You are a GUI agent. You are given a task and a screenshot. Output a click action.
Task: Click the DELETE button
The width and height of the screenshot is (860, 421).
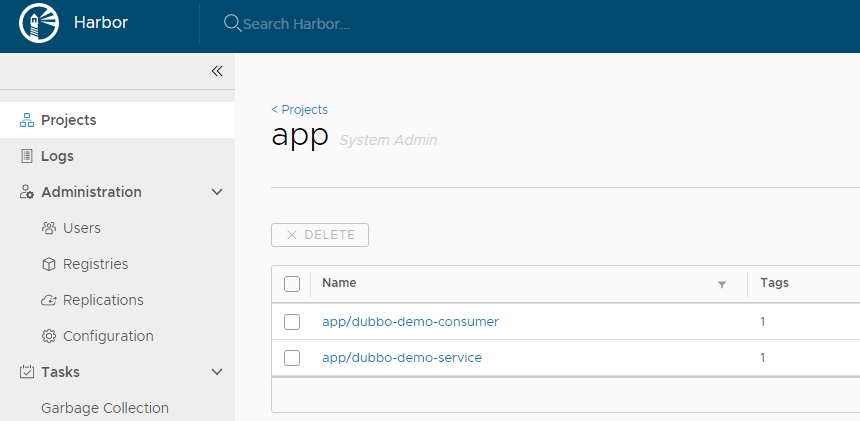pos(320,235)
